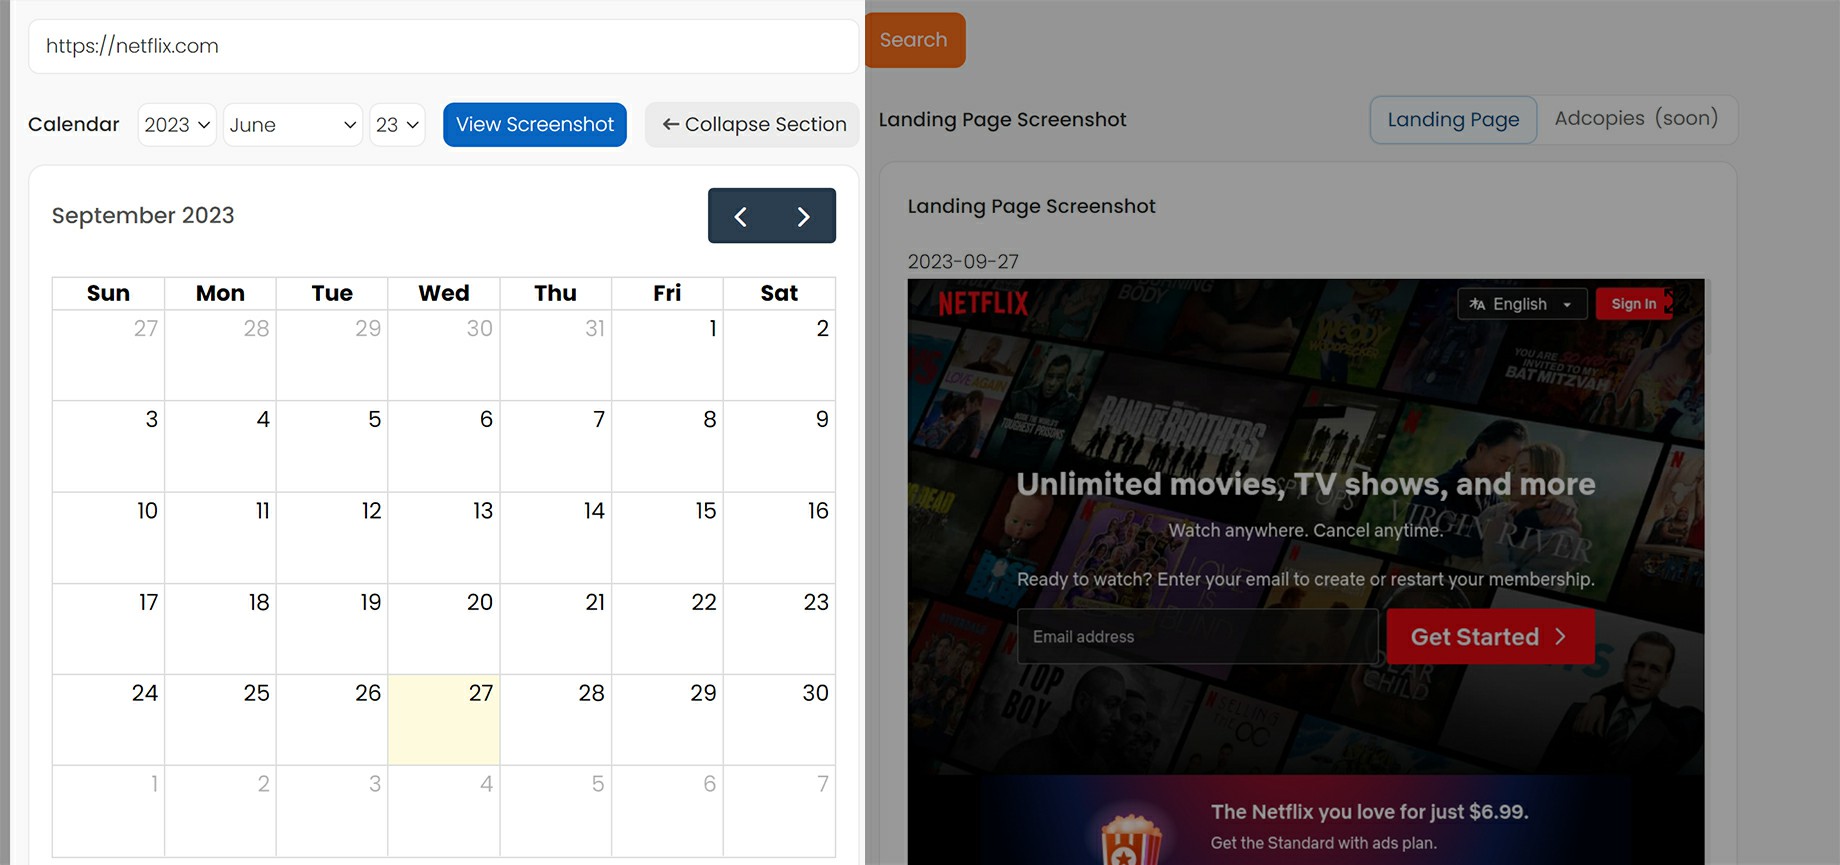Select September 14 in calendar
The width and height of the screenshot is (1840, 865).
(x=556, y=538)
